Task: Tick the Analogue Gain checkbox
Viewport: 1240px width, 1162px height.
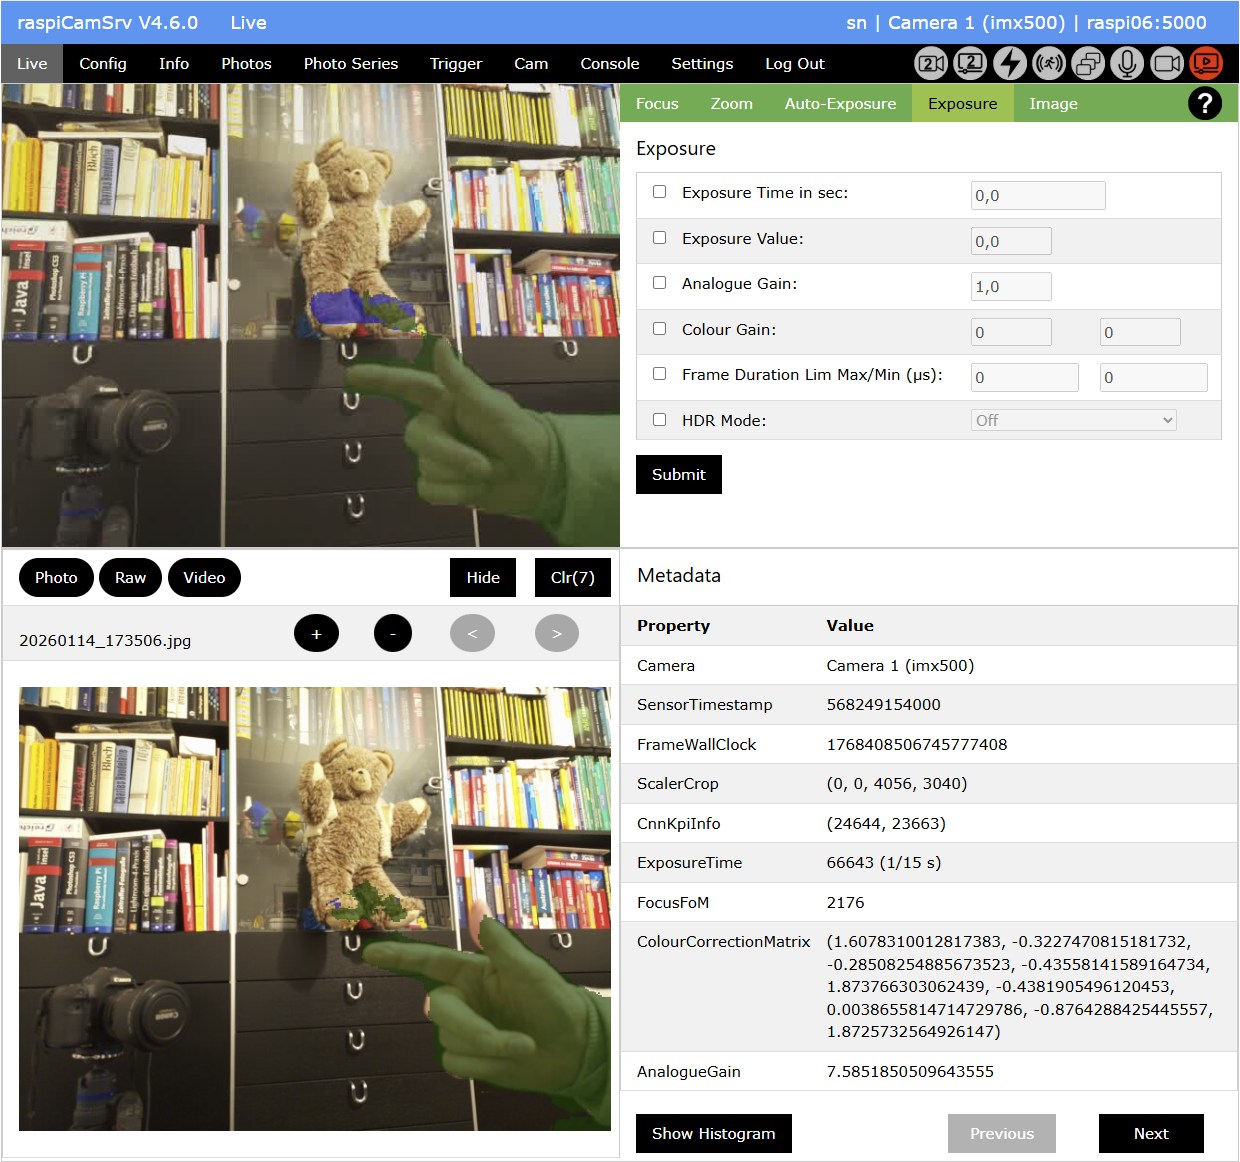Action: 660,283
